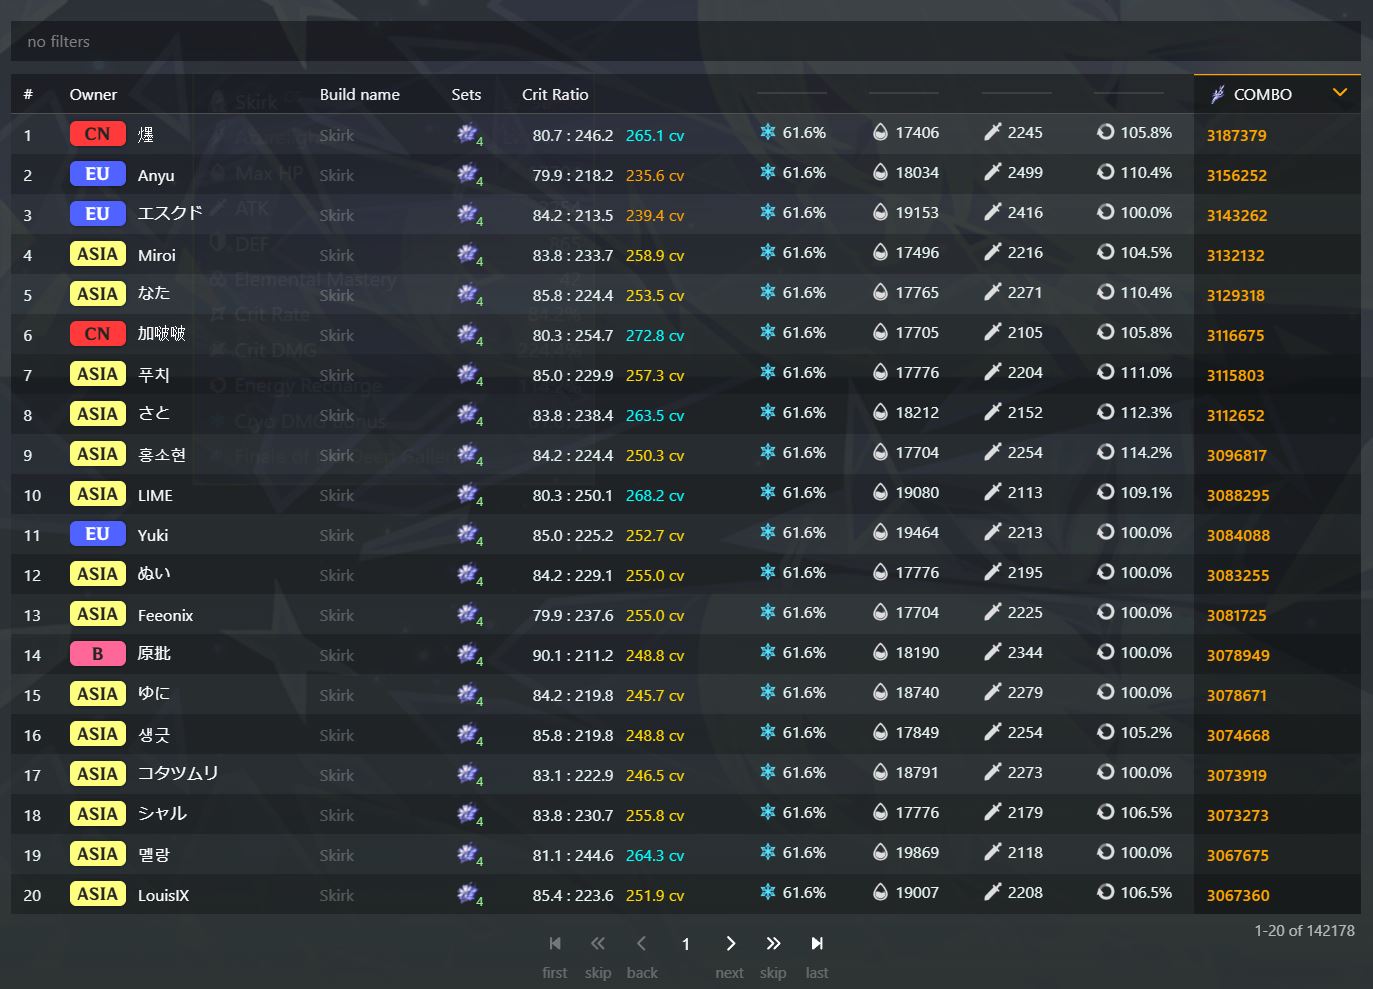Screen dimensions: 1373x989
Task: Click current page number 1
Action: [686, 944]
